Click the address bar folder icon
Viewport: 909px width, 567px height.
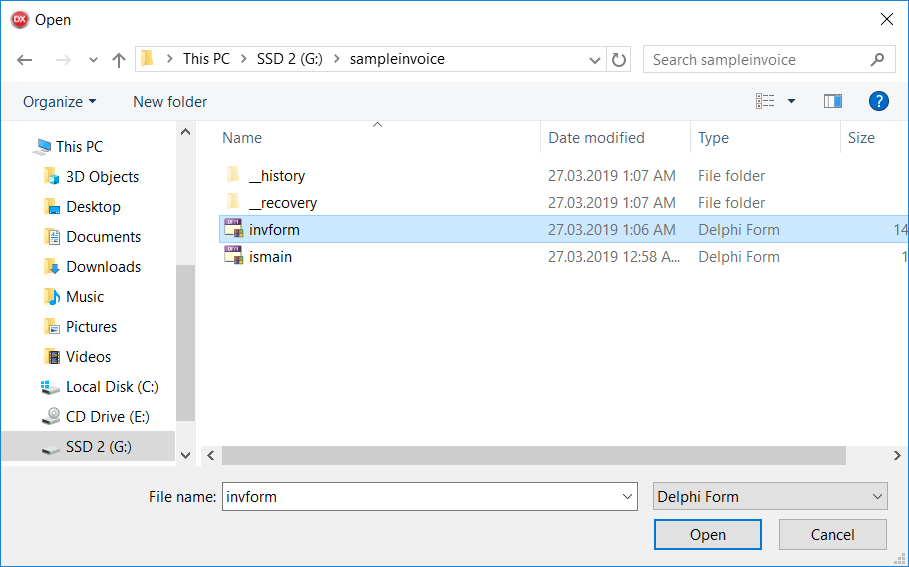[148, 59]
